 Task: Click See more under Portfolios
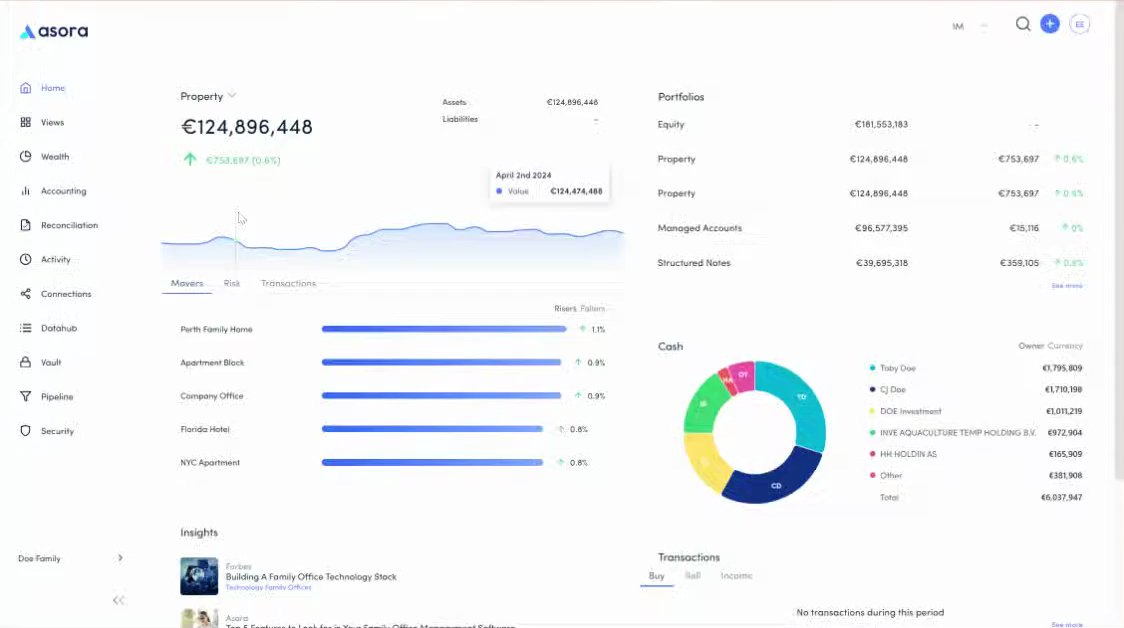pos(1067,285)
